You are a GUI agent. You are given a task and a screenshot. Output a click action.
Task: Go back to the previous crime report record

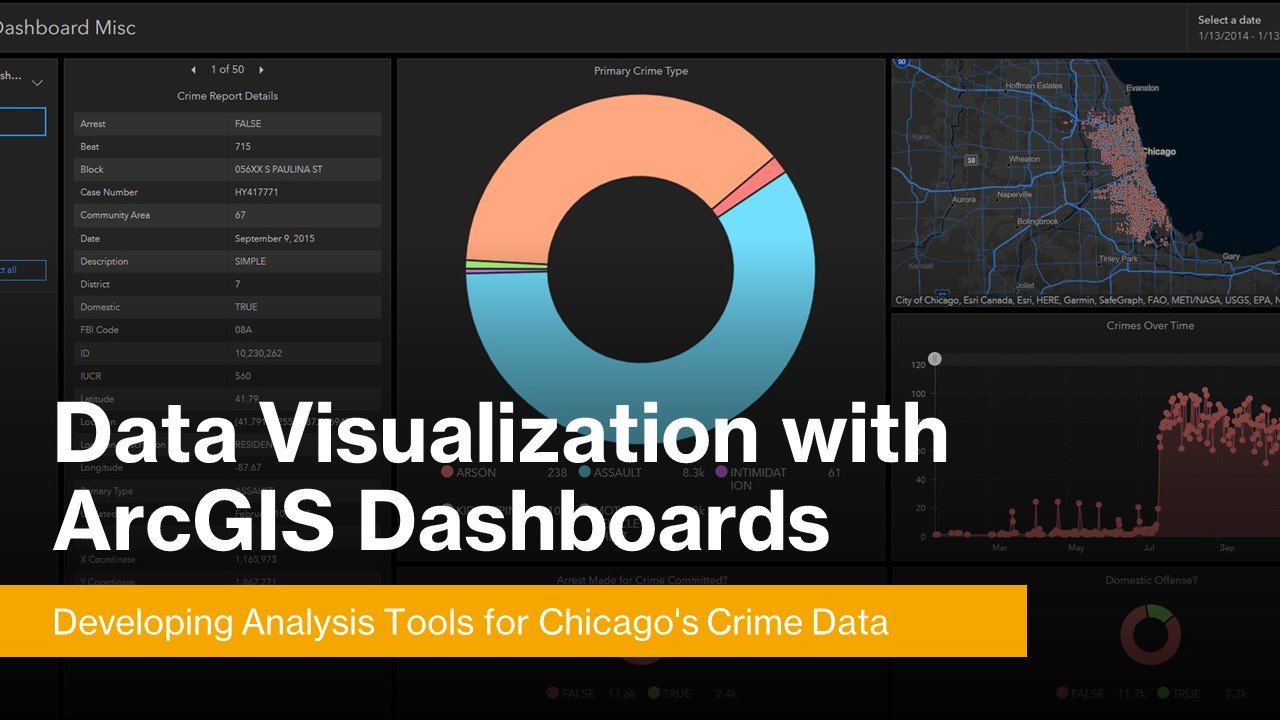[x=192, y=69]
